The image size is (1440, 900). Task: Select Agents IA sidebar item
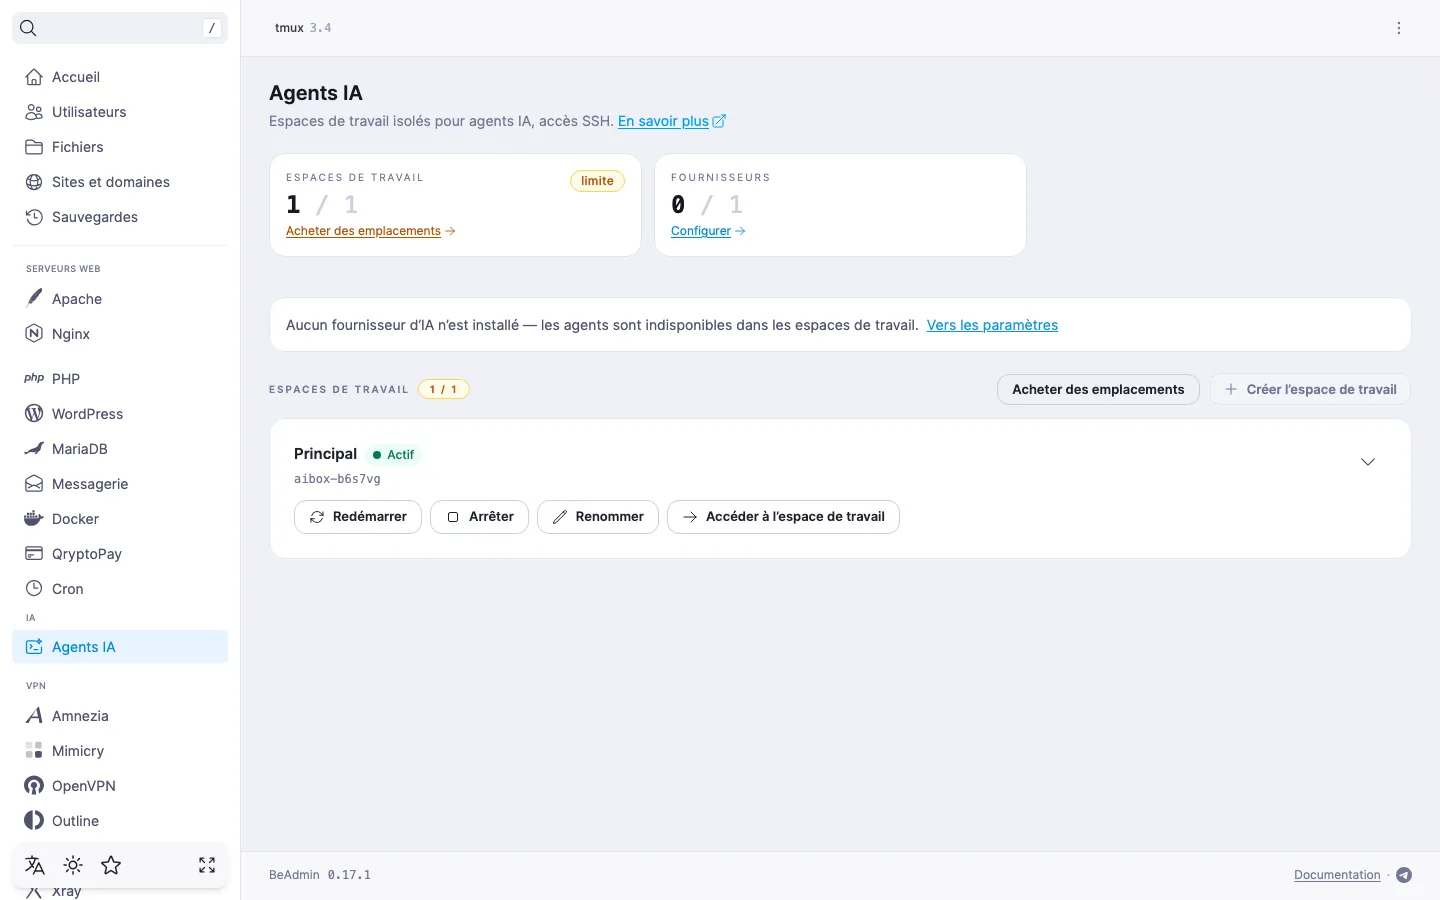(120, 647)
